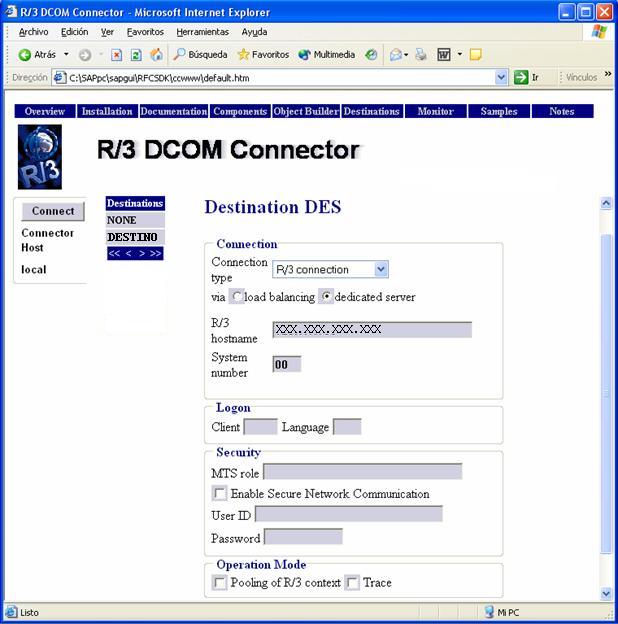The width and height of the screenshot is (618, 624).
Task: Click the Mail envelope icon
Action: 396,55
